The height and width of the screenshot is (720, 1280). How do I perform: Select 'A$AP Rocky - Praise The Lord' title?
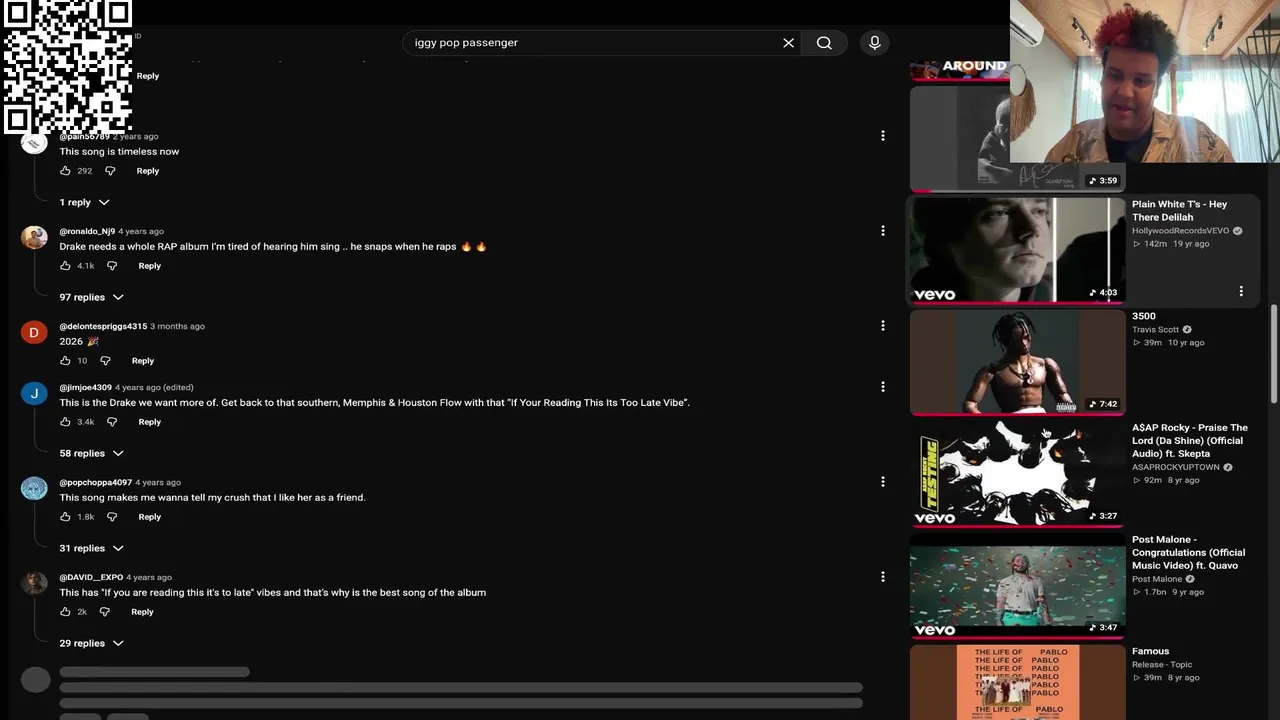coord(1190,441)
